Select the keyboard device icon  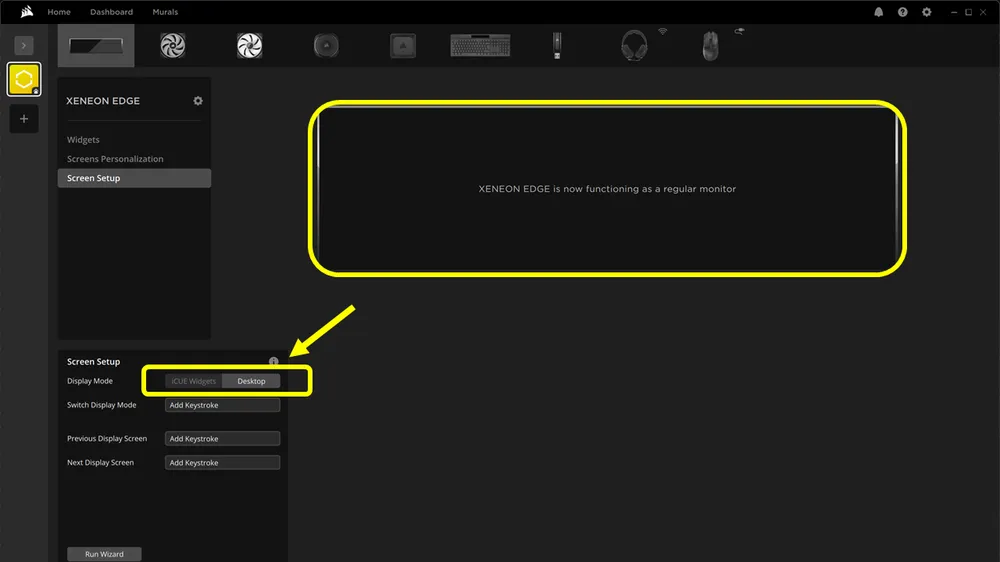pyautogui.click(x=480, y=45)
